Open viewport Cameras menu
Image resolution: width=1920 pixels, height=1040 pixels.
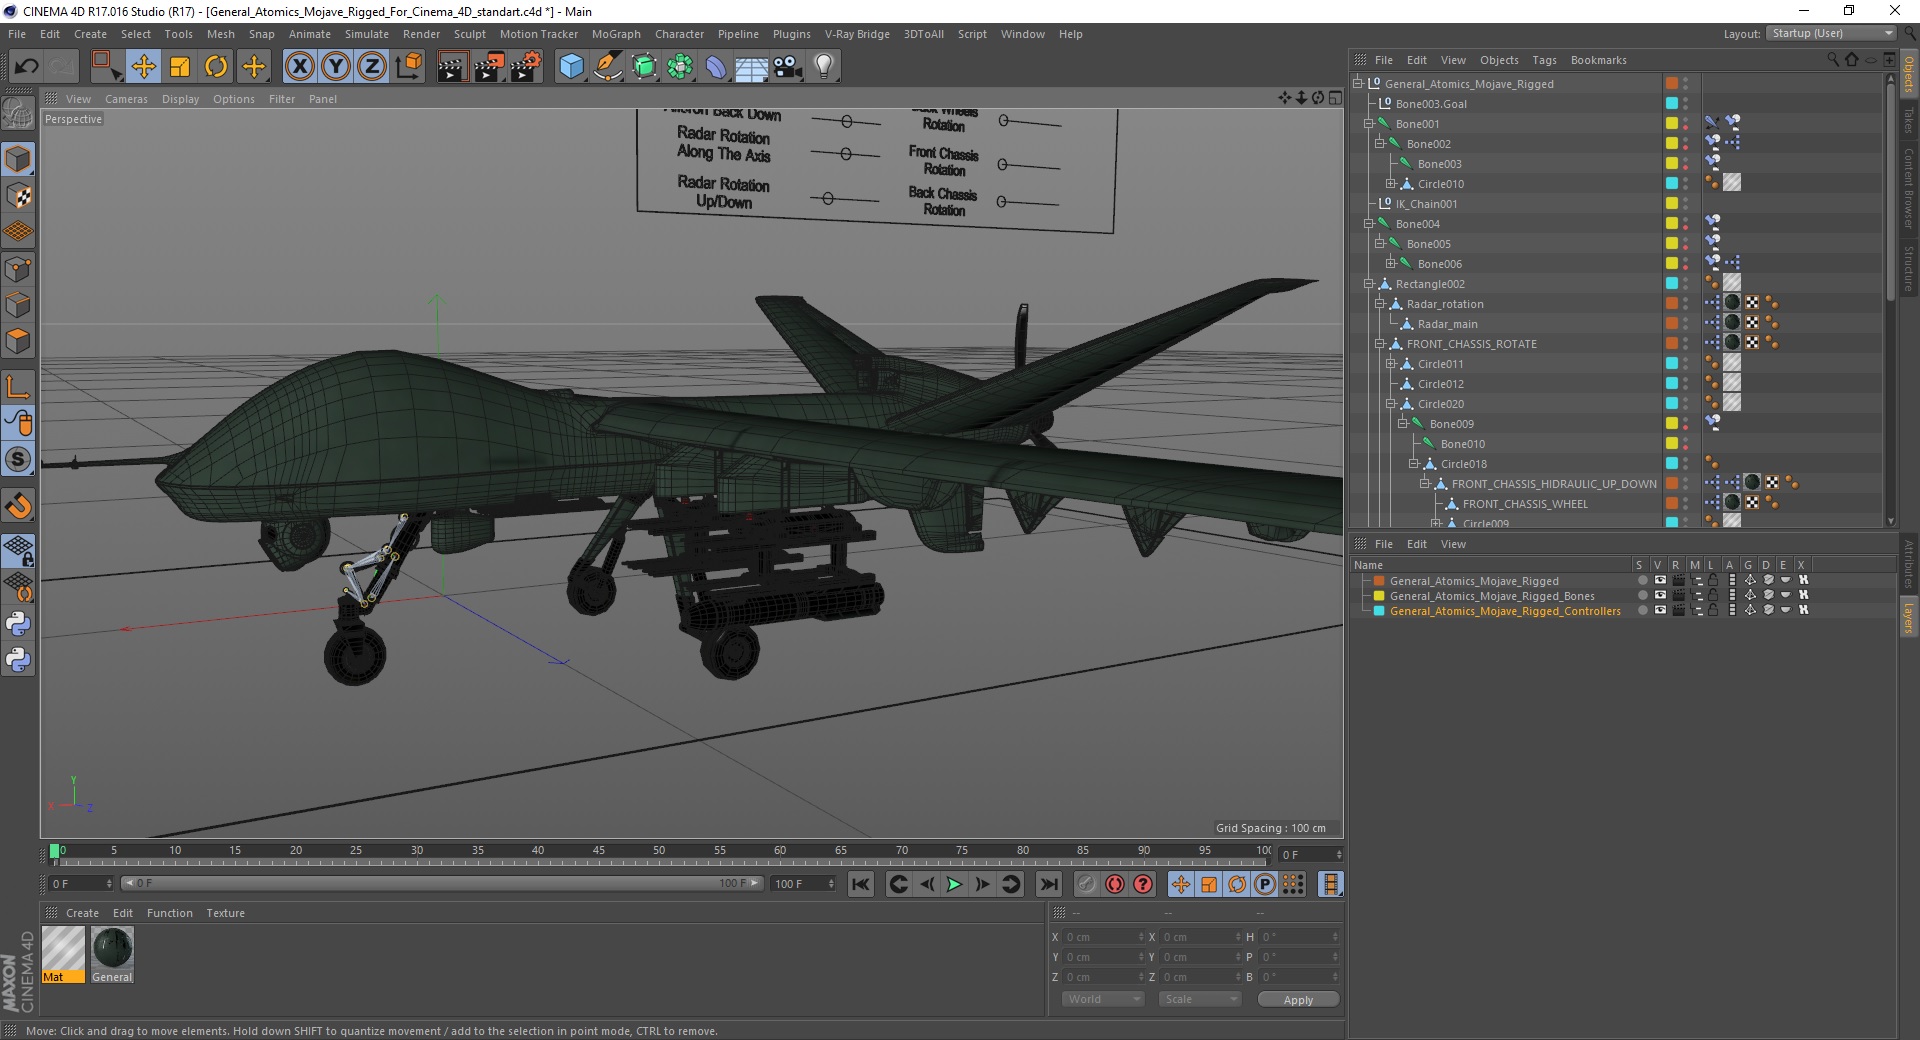coord(126,99)
